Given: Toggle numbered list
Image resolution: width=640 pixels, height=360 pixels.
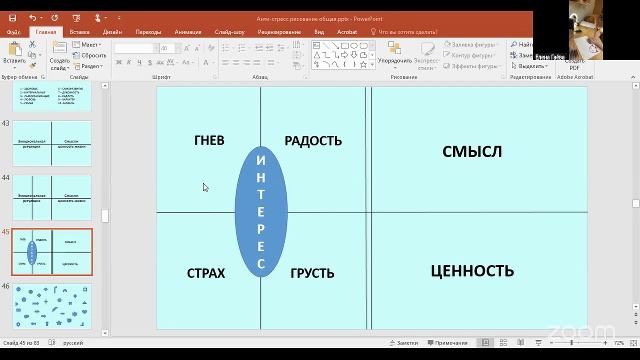Looking at the screenshot, I should pos(243,49).
